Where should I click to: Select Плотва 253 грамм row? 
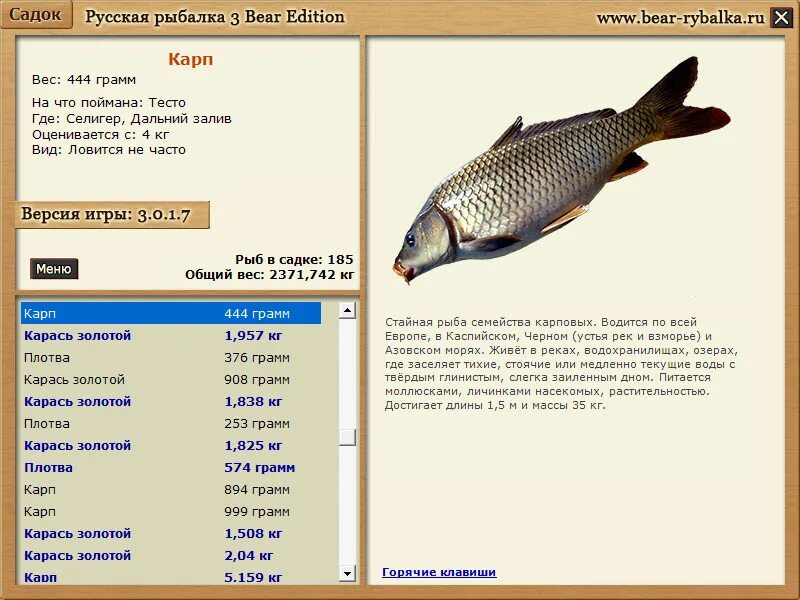click(171, 423)
